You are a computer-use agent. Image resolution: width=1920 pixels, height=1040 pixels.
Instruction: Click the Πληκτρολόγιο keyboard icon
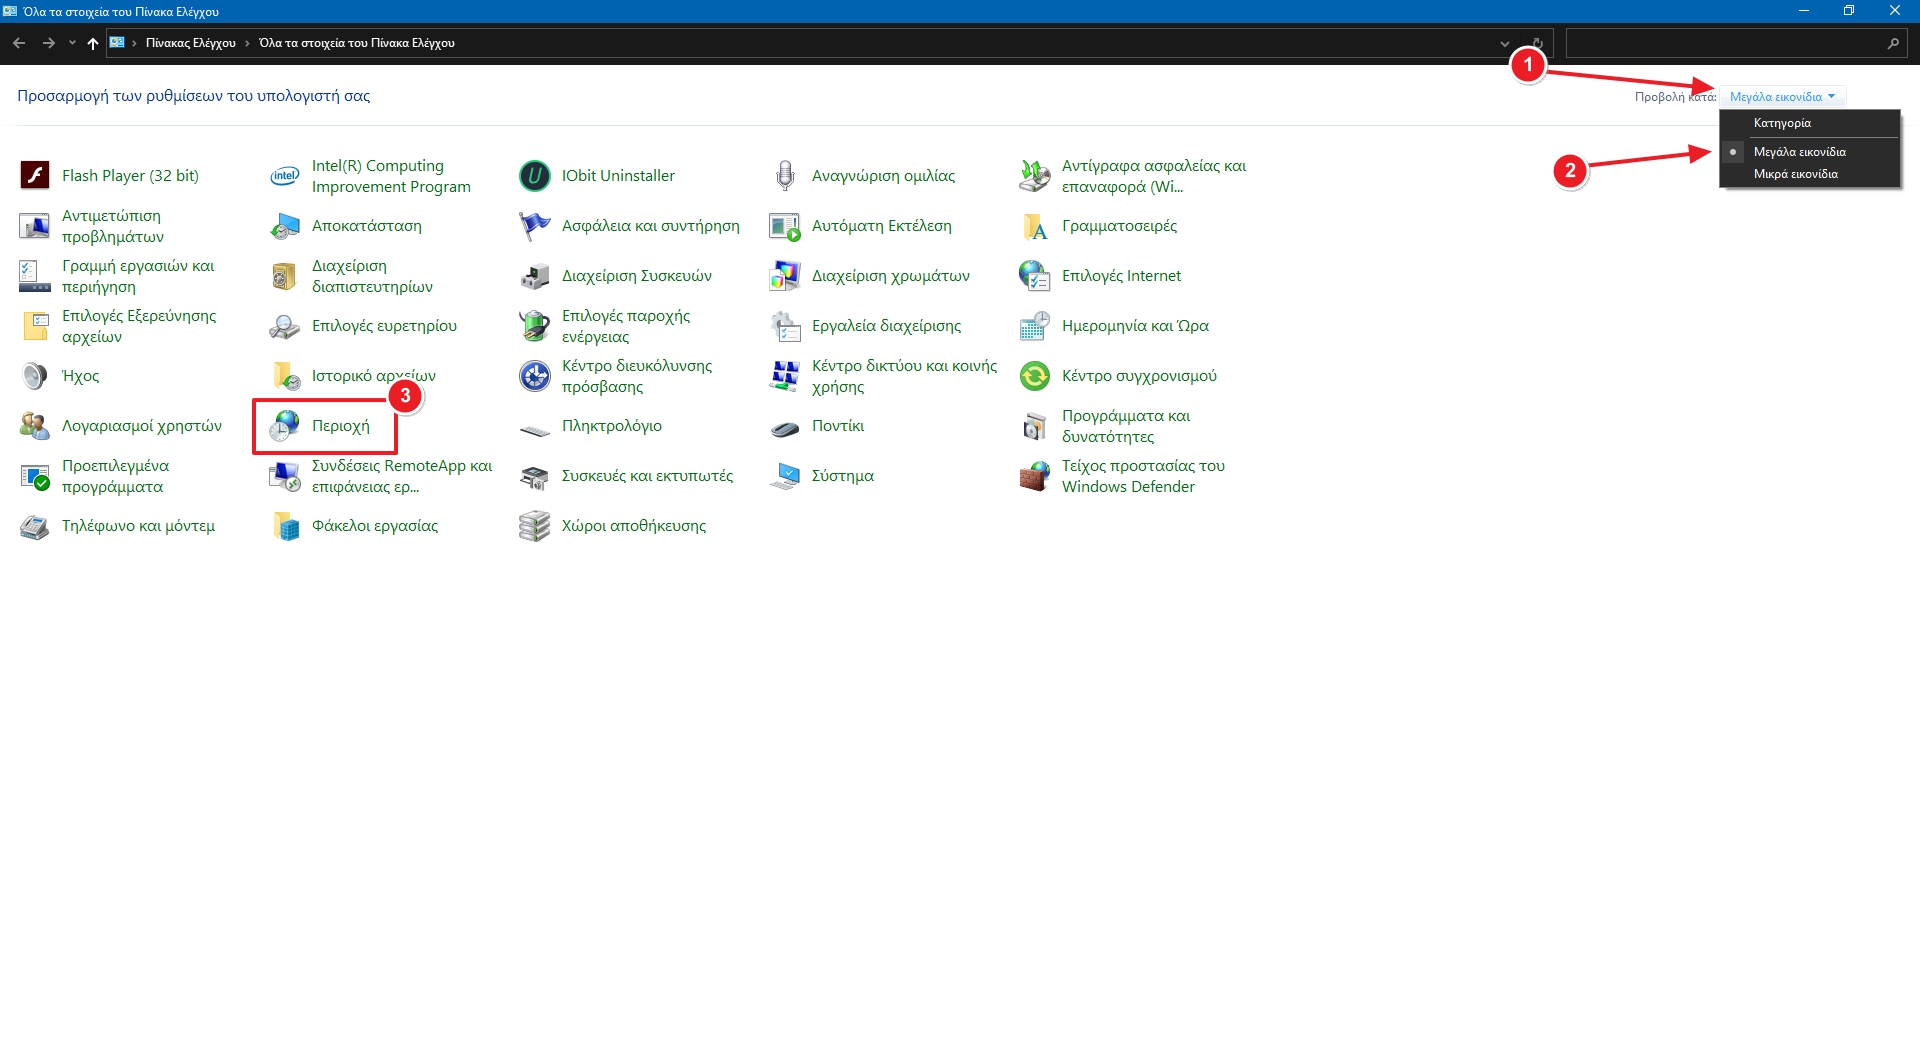(535, 428)
